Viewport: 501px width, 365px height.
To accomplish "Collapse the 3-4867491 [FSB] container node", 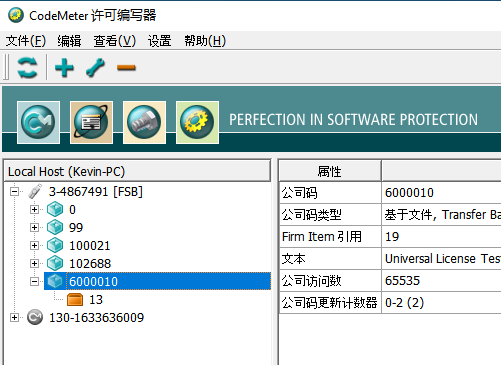I will pos(14,192).
